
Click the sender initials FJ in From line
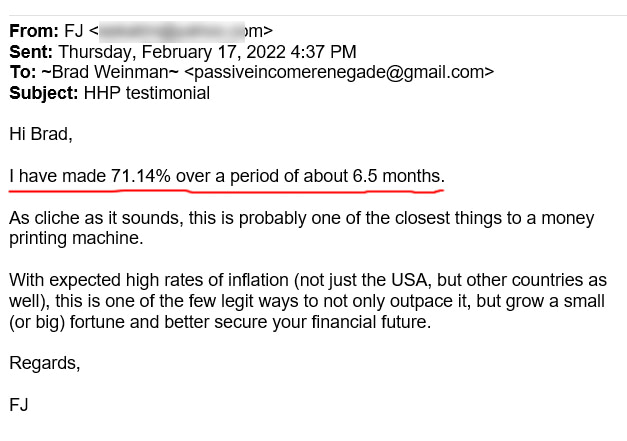[73, 30]
